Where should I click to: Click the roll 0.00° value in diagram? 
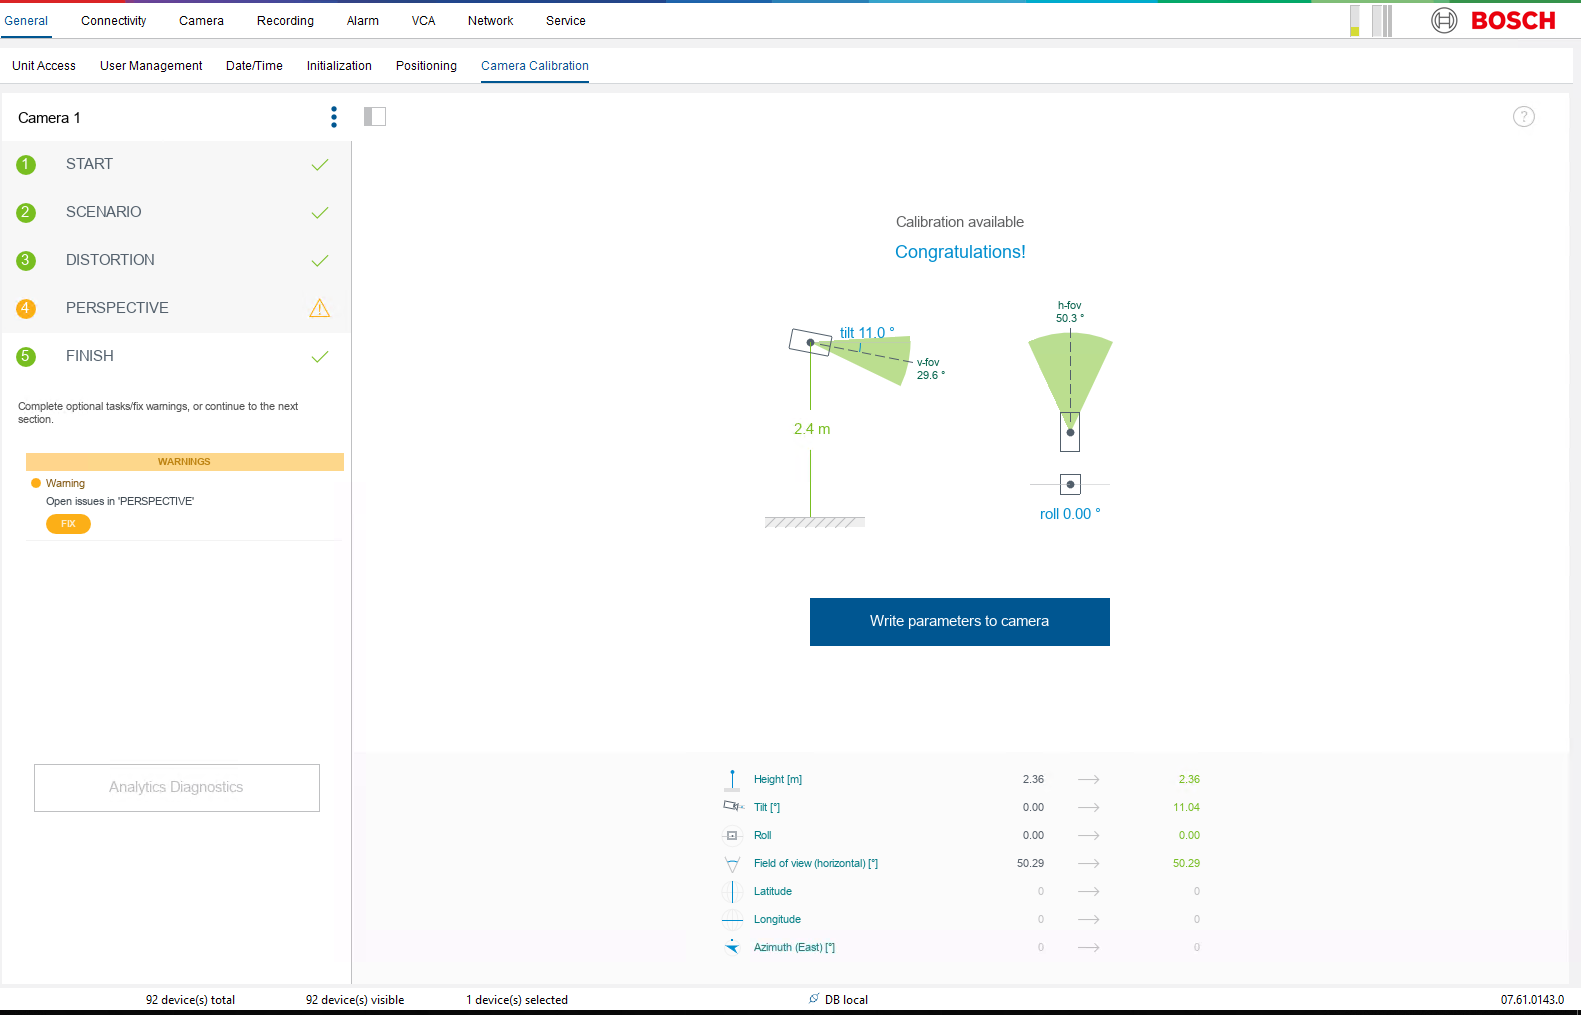(1069, 514)
